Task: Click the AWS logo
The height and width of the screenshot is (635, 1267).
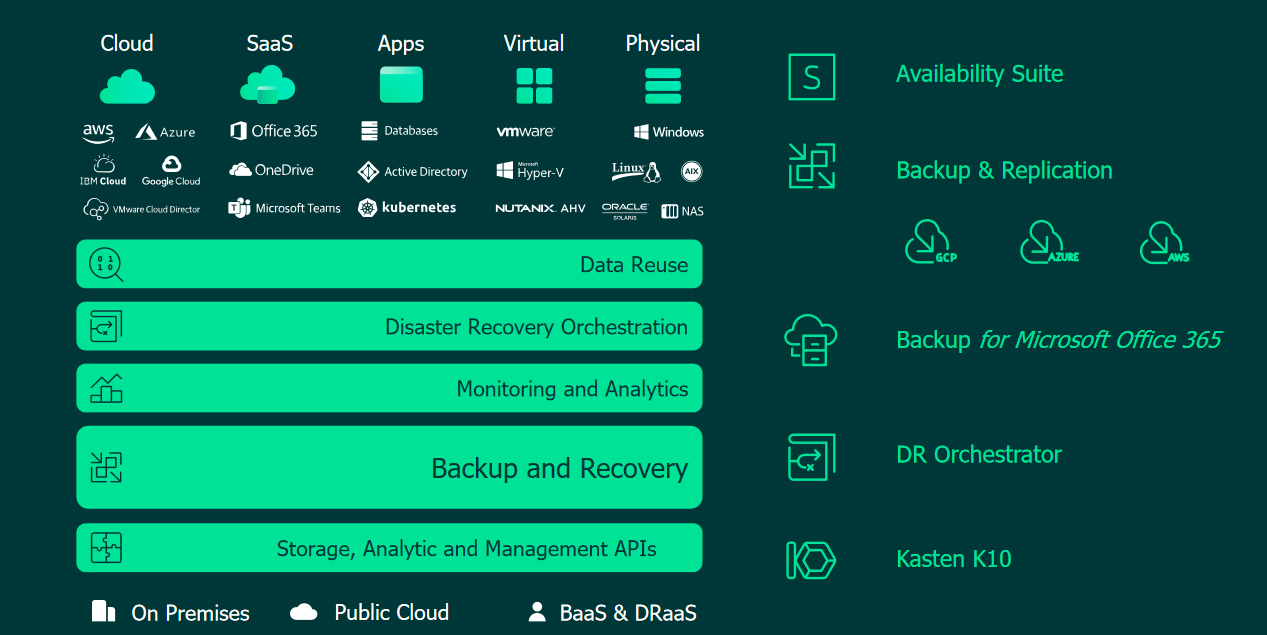Action: [x=98, y=132]
